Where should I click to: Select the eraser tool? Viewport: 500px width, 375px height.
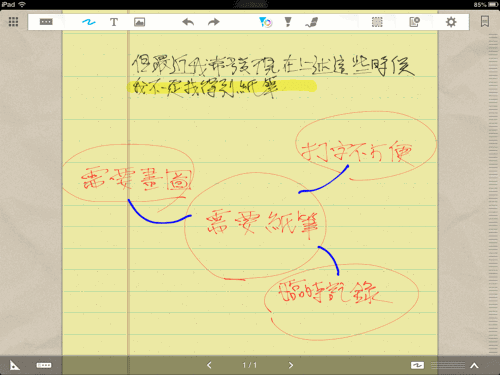pos(312,22)
